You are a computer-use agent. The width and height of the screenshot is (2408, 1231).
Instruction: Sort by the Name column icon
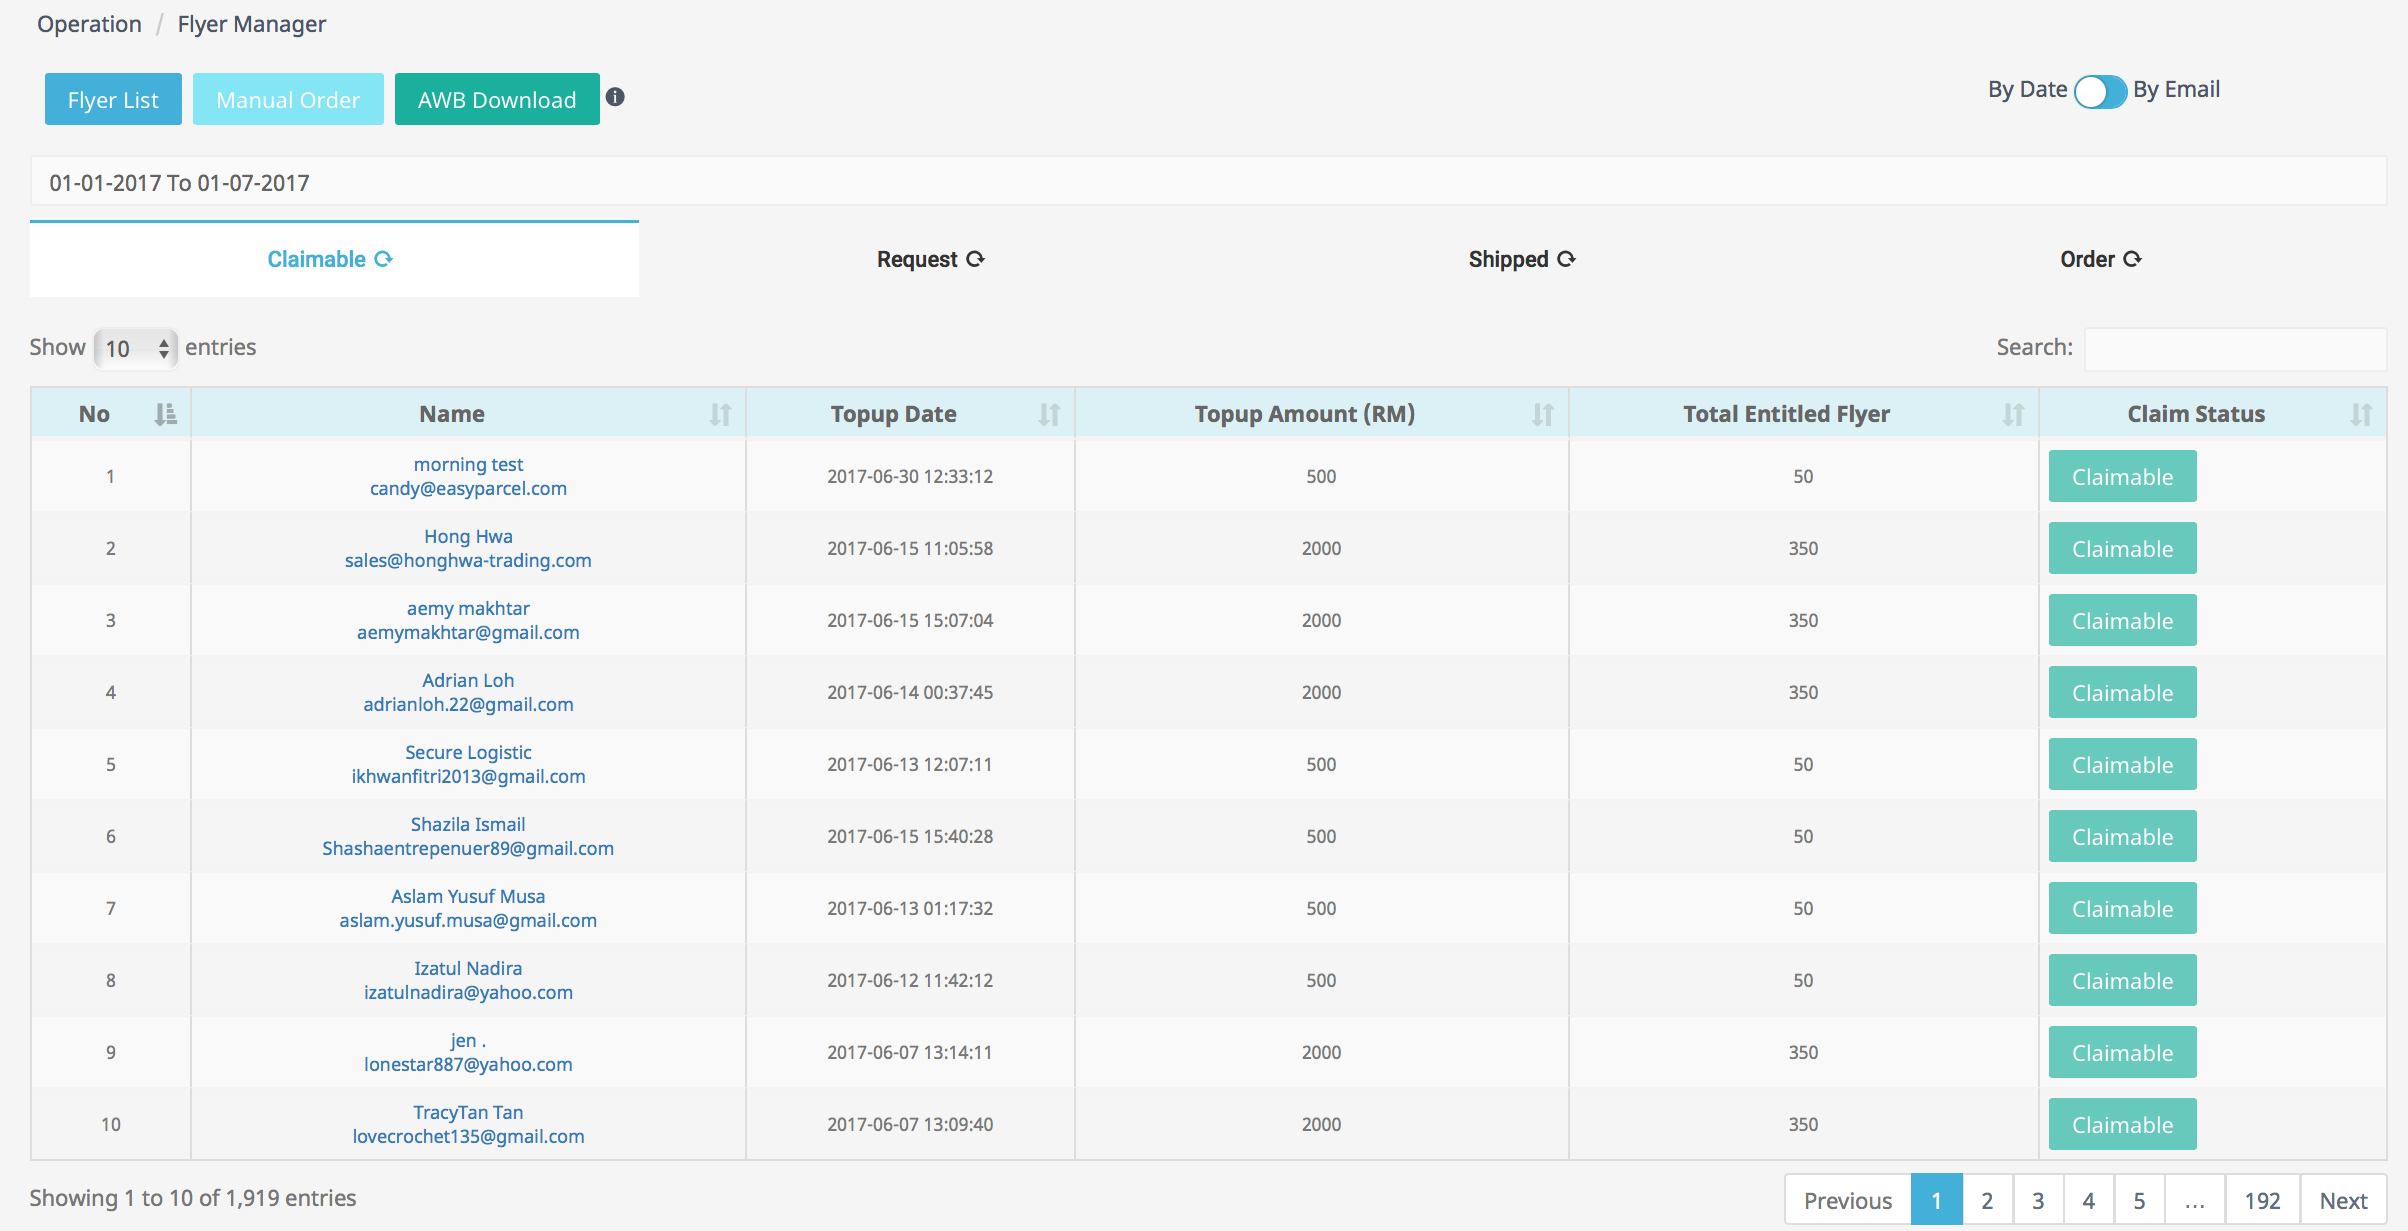click(x=720, y=414)
